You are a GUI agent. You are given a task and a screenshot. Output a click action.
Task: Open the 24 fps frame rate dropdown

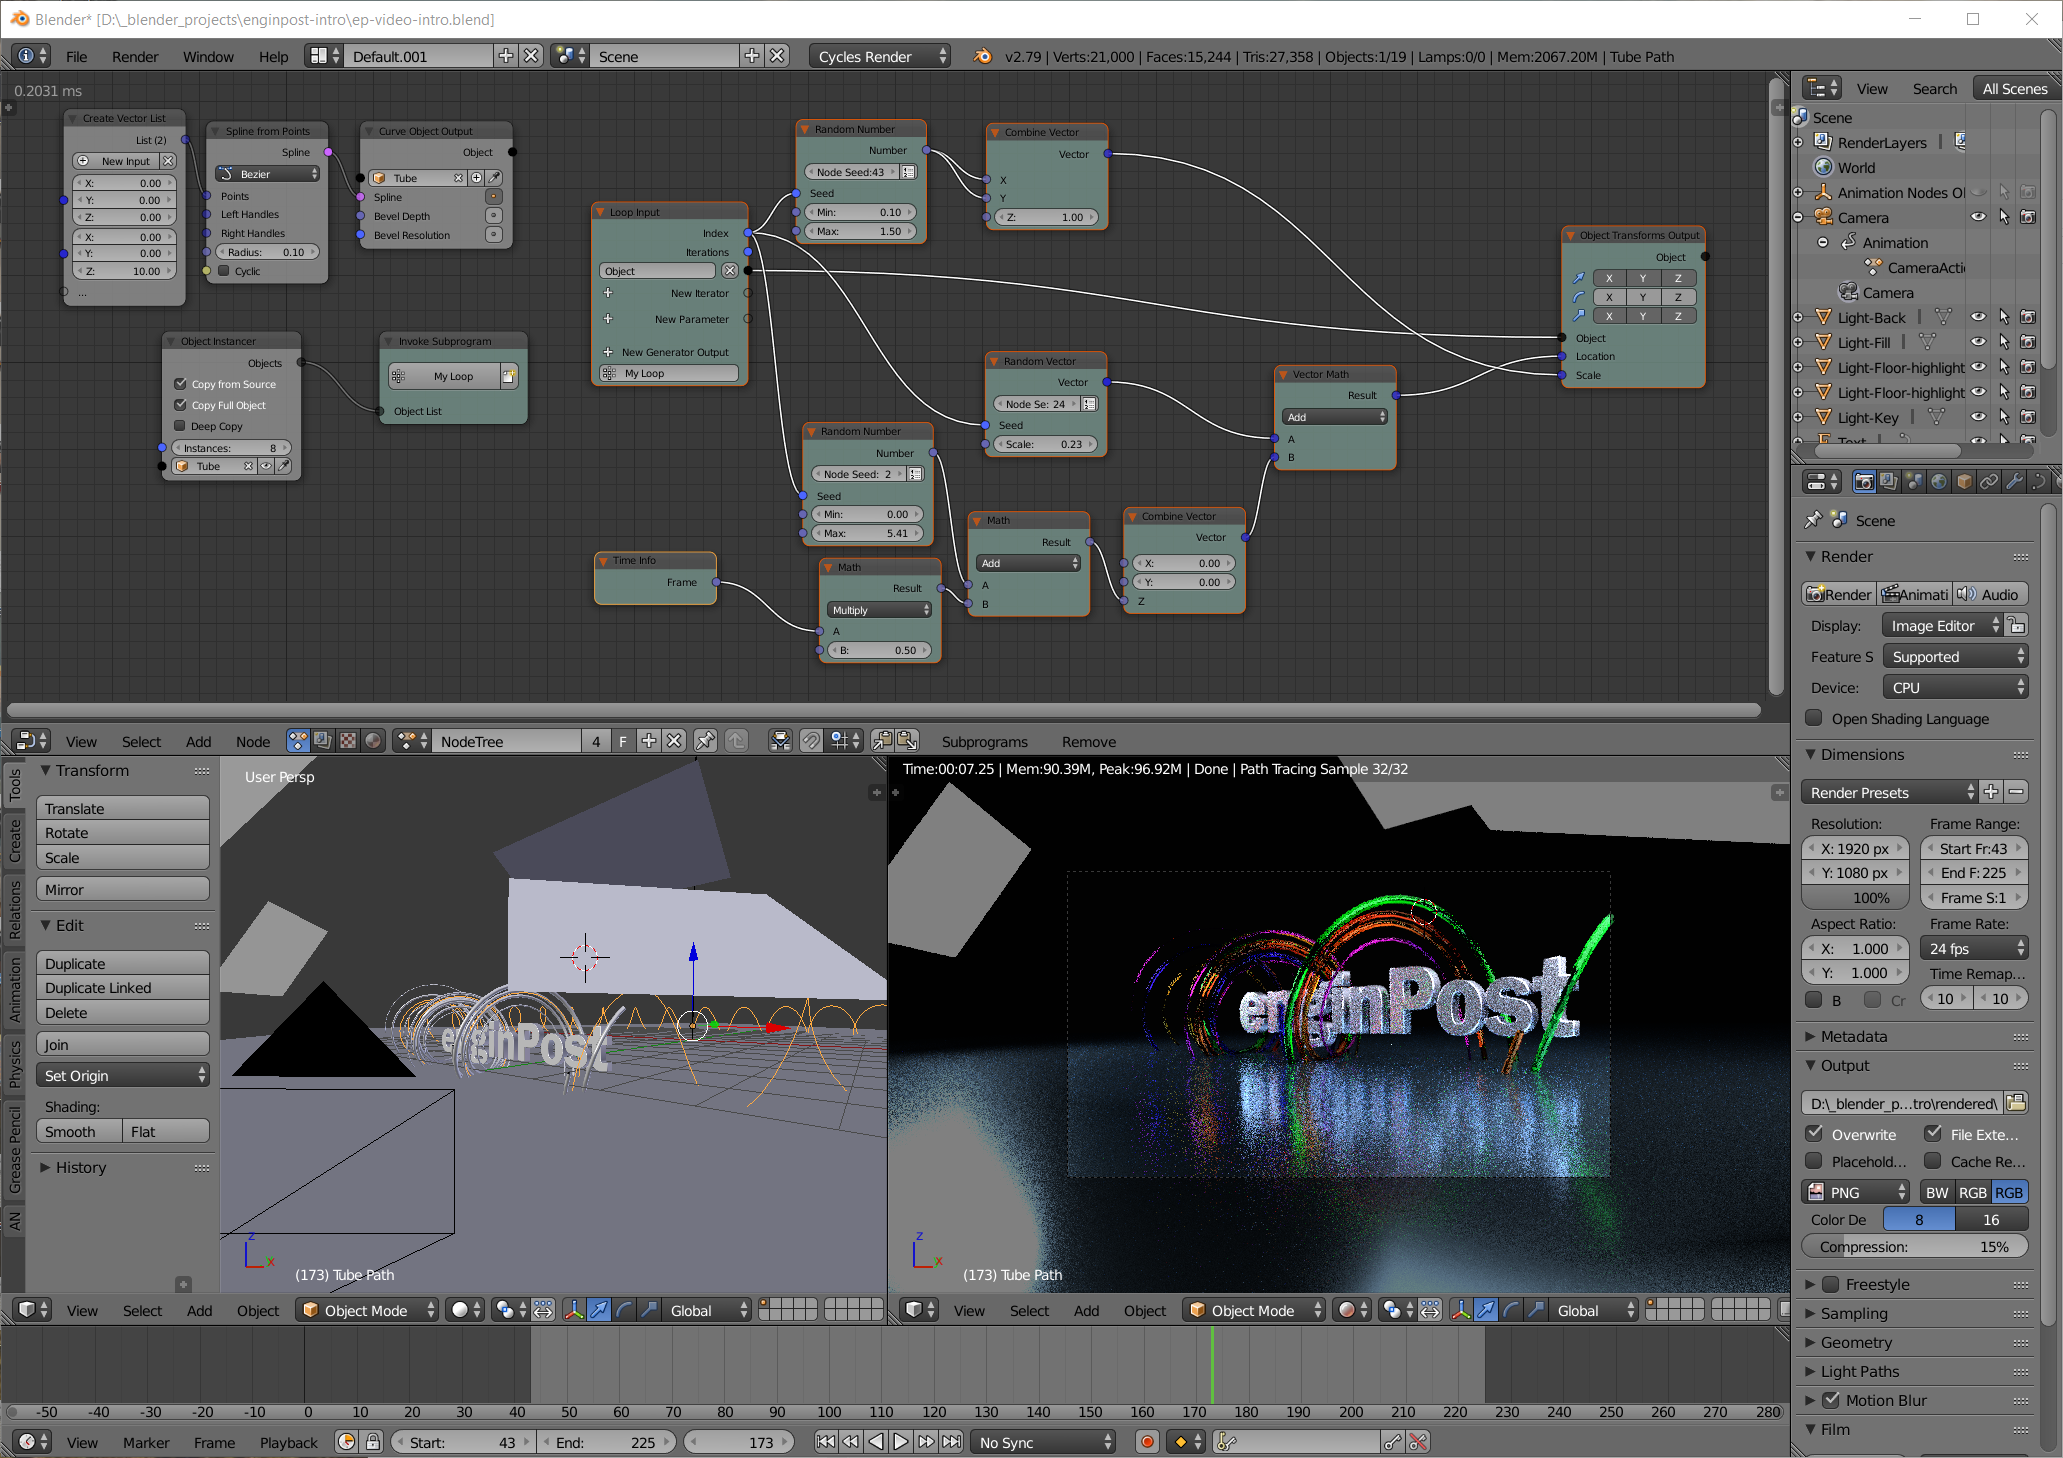point(1974,948)
